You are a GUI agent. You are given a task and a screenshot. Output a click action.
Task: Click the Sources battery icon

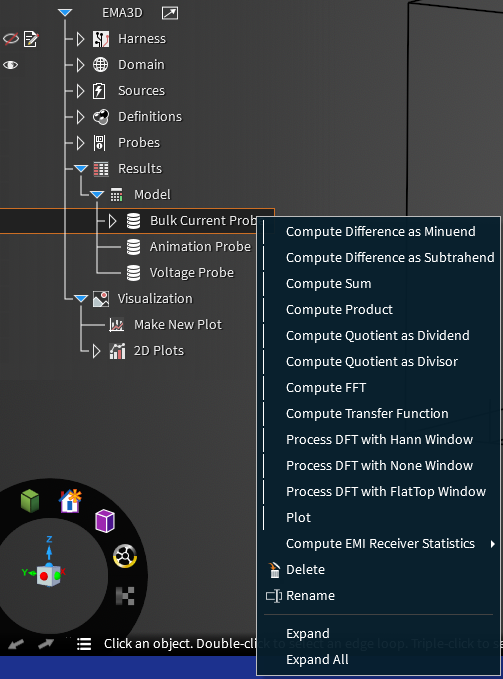coord(99,91)
